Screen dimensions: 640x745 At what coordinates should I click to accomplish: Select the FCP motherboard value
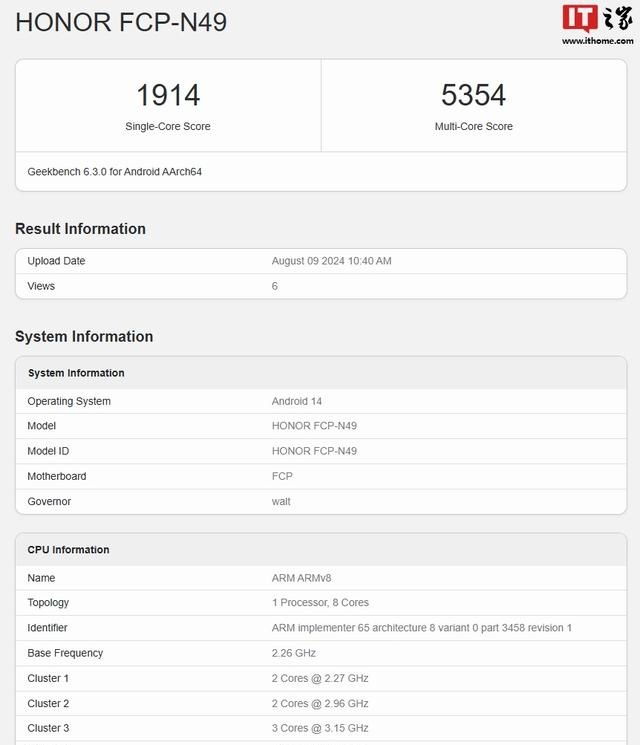pos(282,476)
